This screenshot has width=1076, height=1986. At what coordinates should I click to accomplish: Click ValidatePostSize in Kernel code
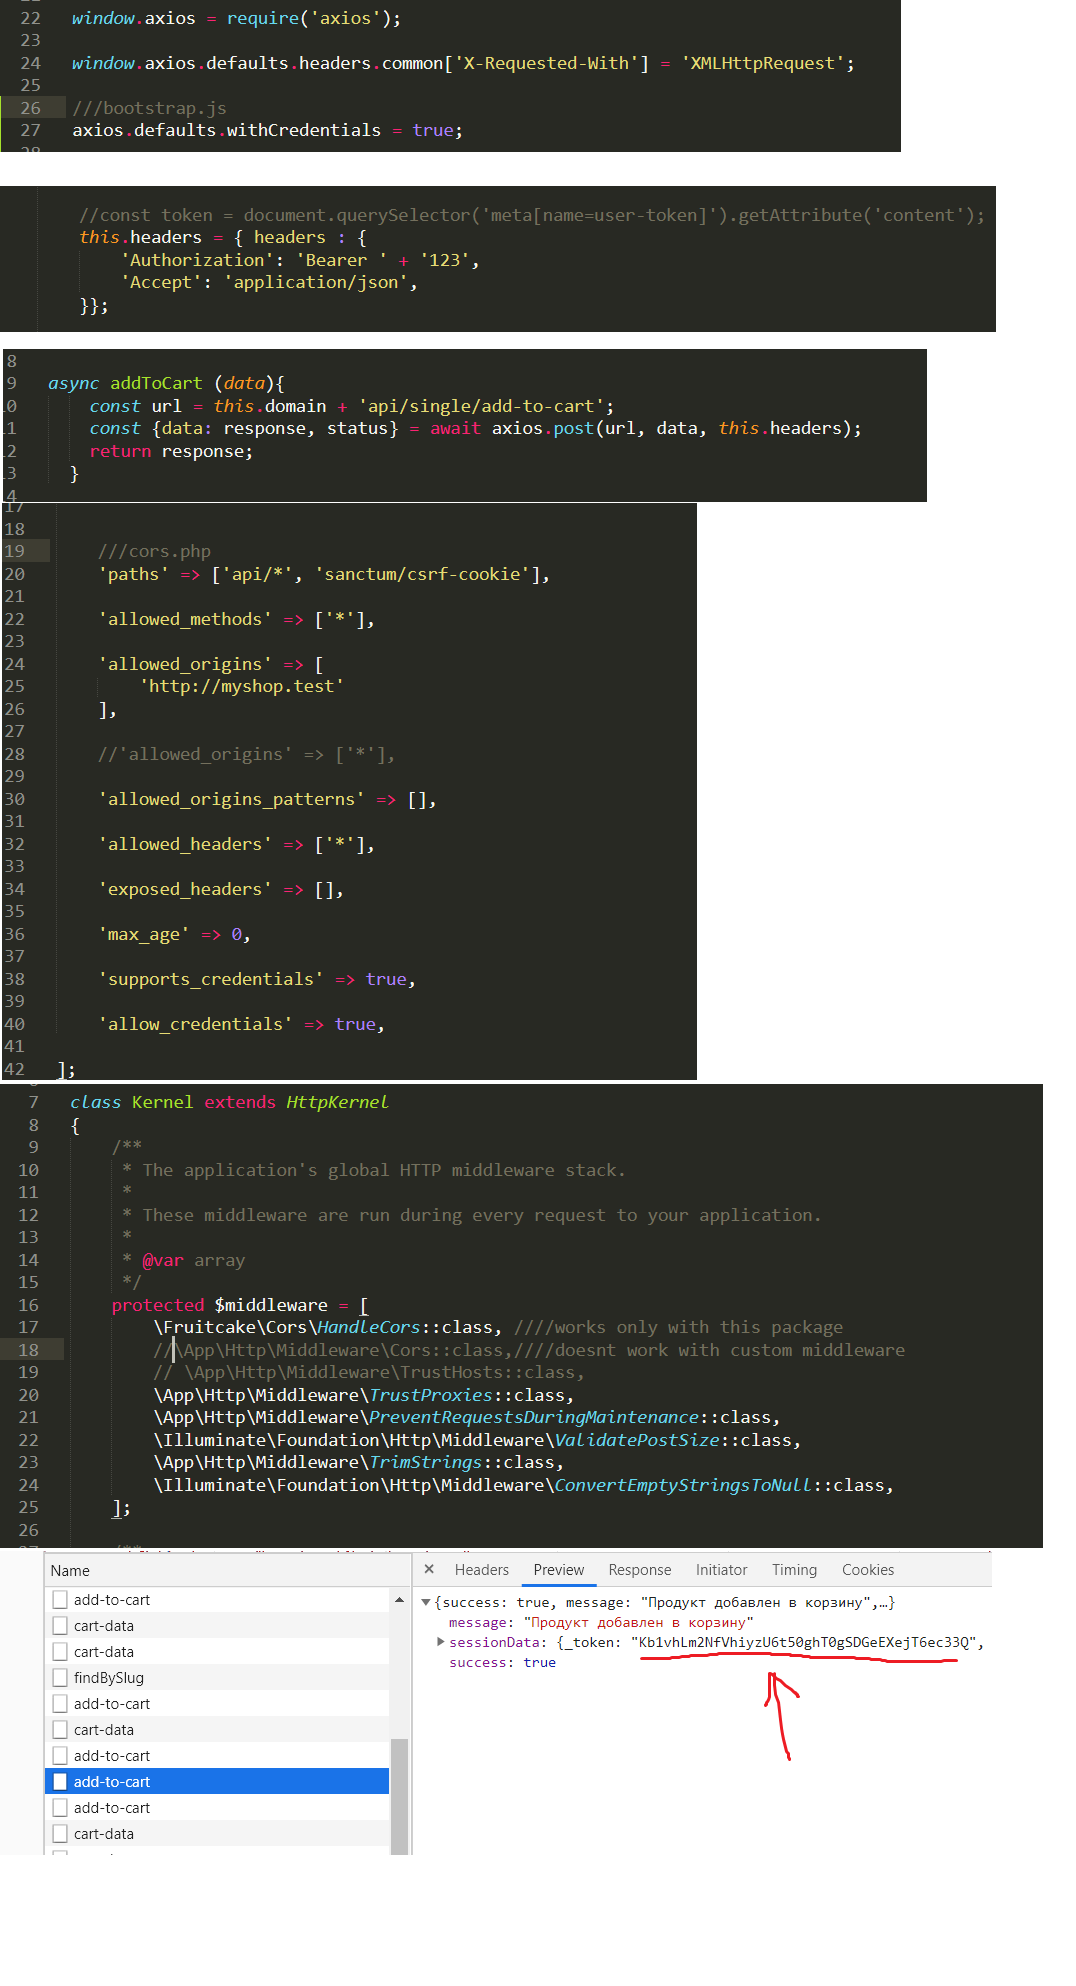click(x=637, y=1440)
